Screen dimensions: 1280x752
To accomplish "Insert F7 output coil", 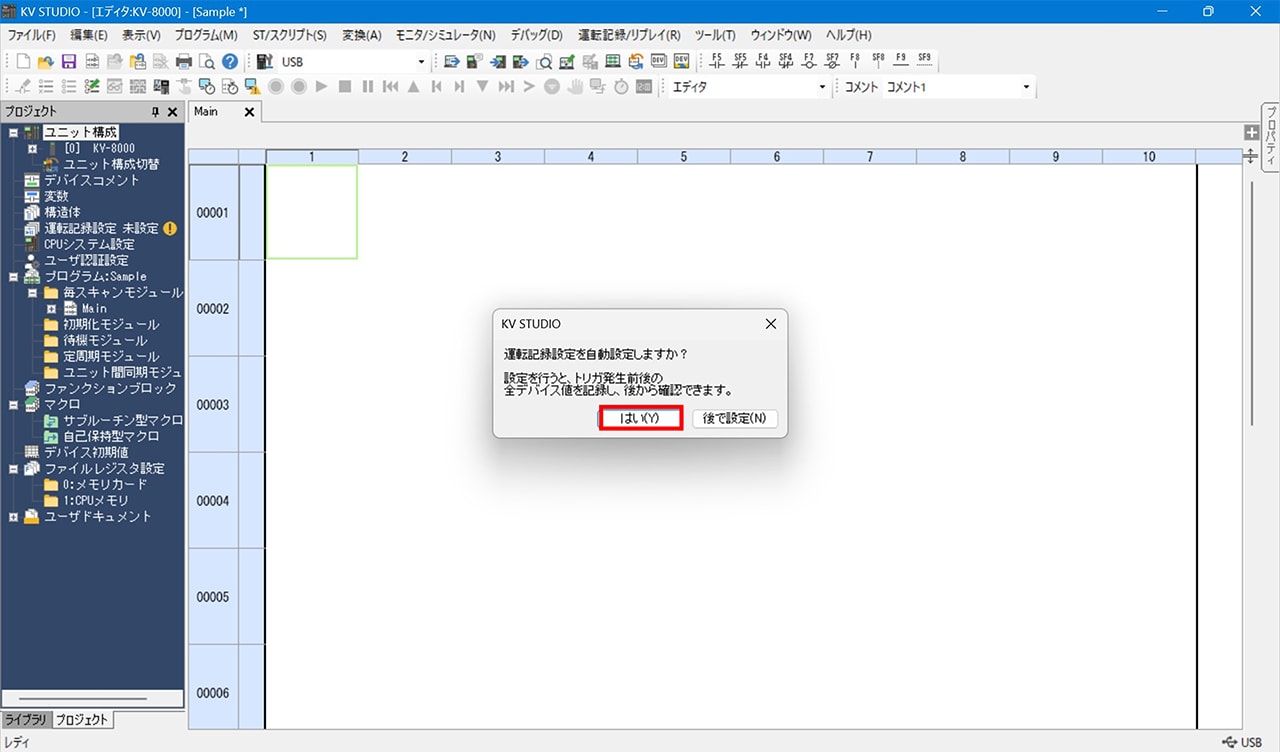I will pyautogui.click(x=808, y=61).
